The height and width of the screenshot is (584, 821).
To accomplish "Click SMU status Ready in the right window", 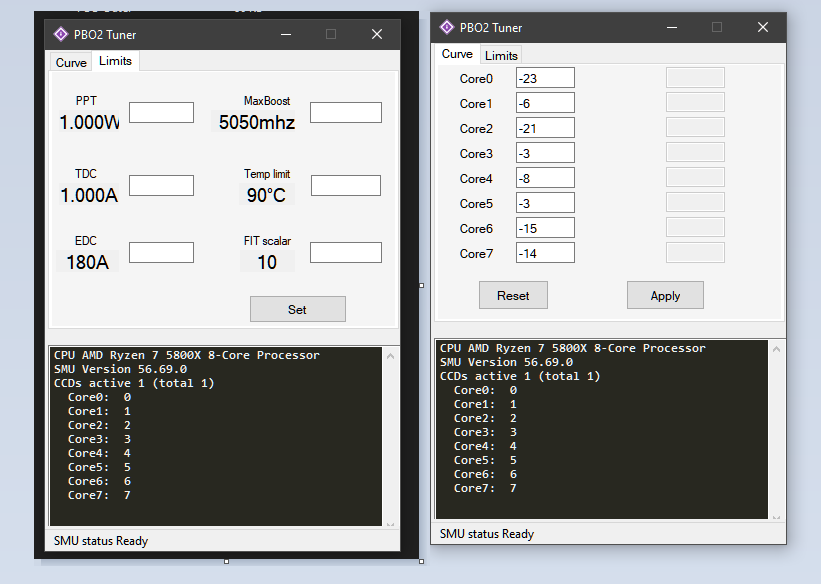I will point(486,534).
